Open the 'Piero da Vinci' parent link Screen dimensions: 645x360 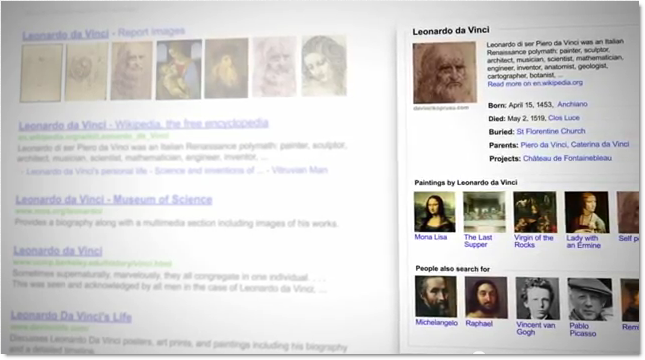pos(543,145)
